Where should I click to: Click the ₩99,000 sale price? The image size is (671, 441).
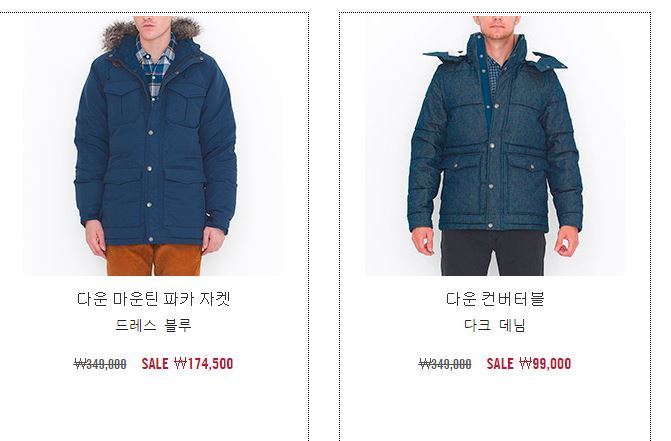pos(545,364)
